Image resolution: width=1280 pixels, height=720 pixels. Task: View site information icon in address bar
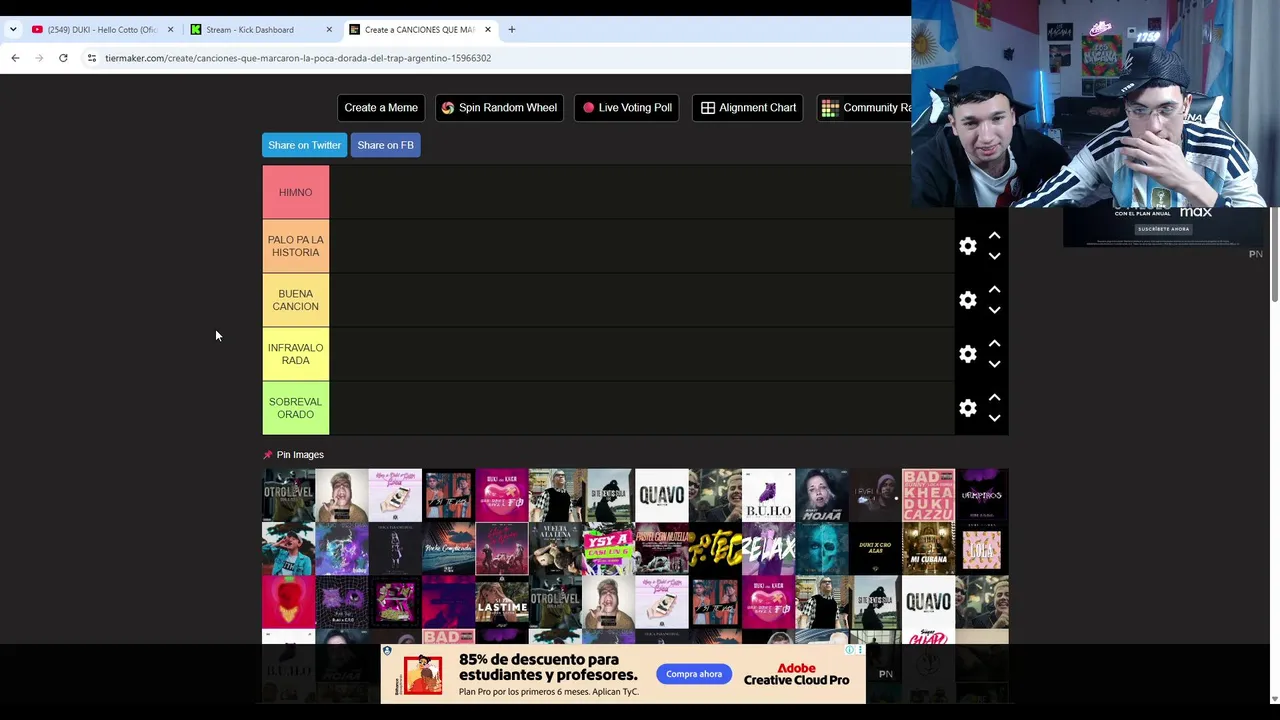pos(92,58)
